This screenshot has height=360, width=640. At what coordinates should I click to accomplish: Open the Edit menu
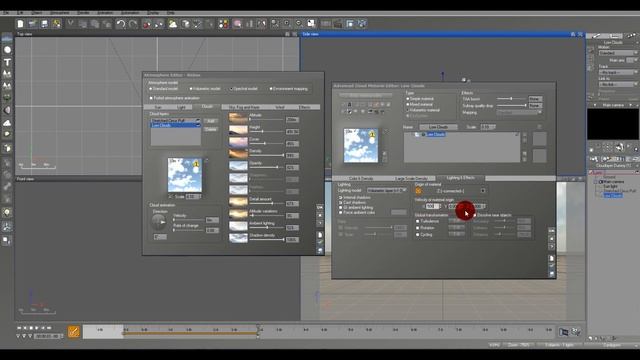point(20,13)
